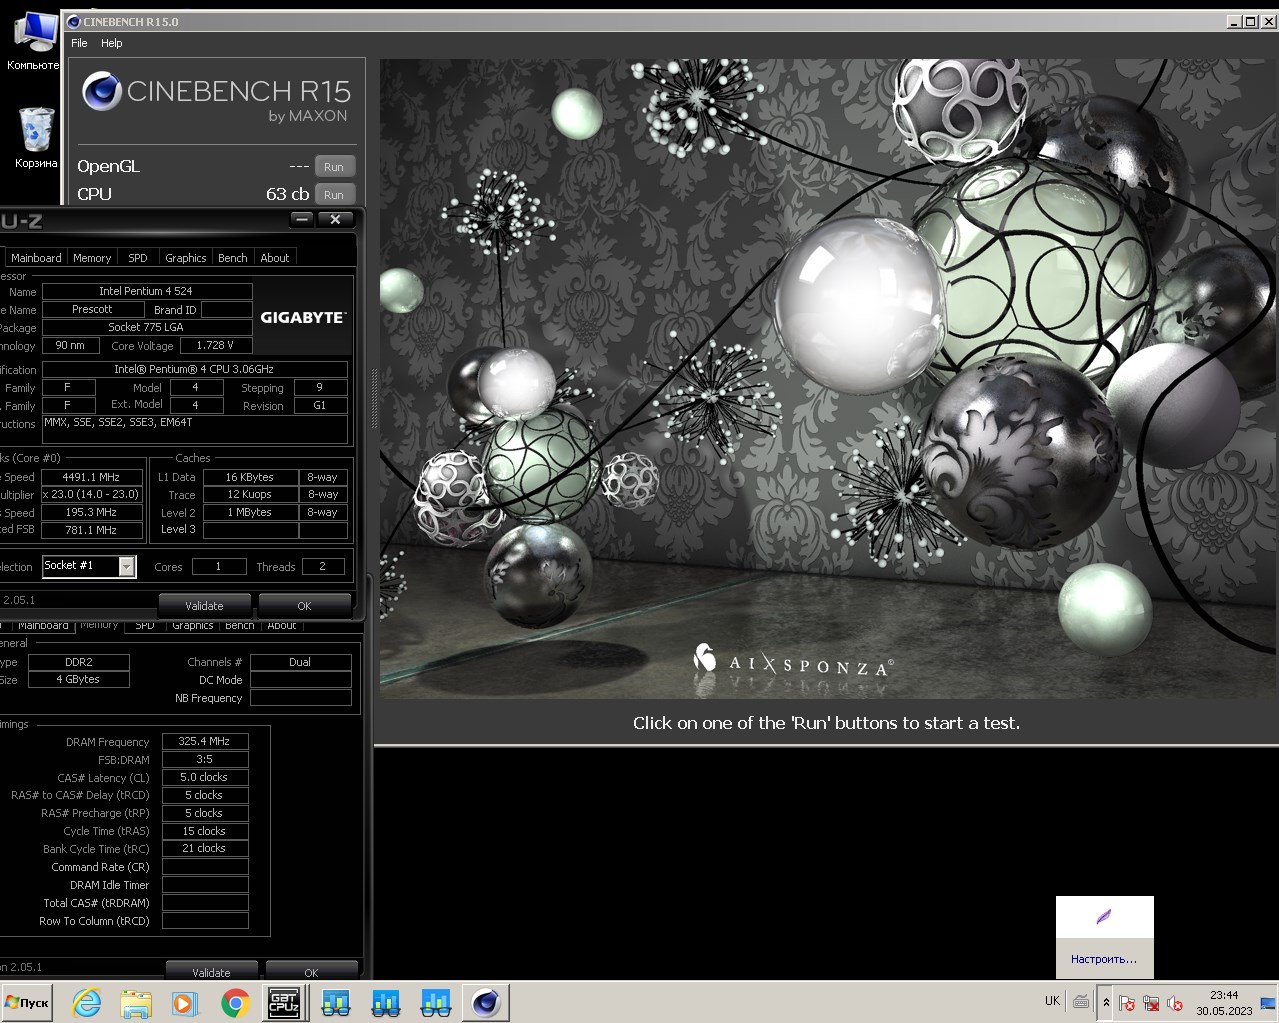Click the splitter grip beside render view
Screen dimensions: 1279x1023
(376, 400)
